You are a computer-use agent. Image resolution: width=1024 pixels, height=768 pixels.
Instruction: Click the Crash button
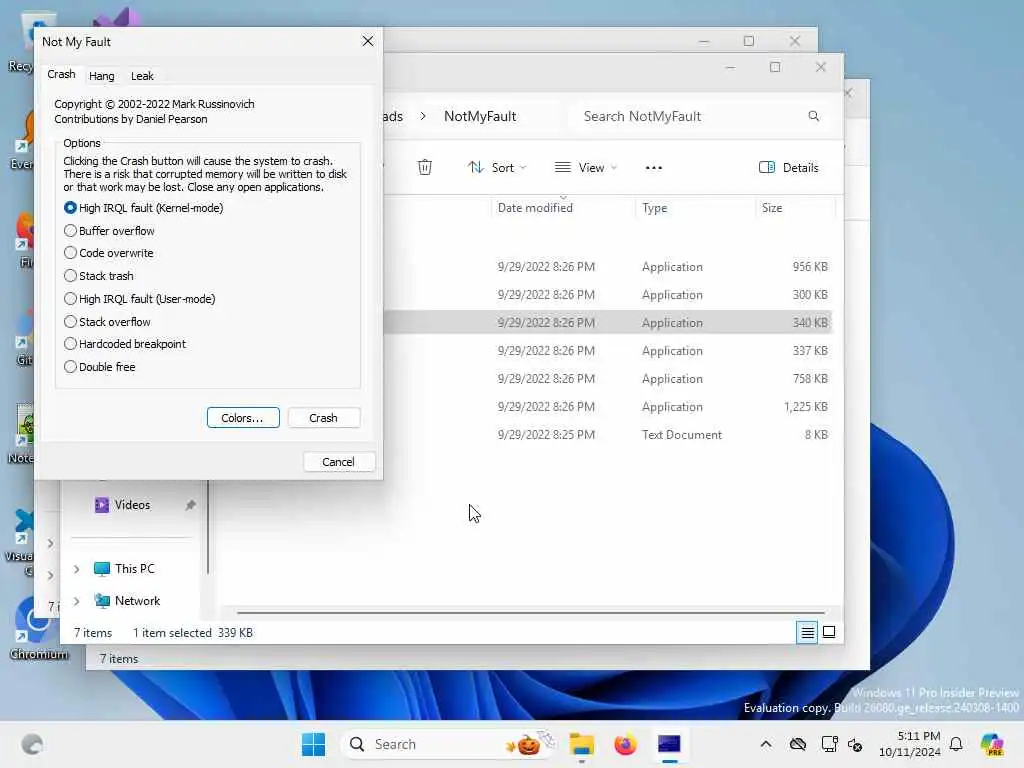pos(324,418)
